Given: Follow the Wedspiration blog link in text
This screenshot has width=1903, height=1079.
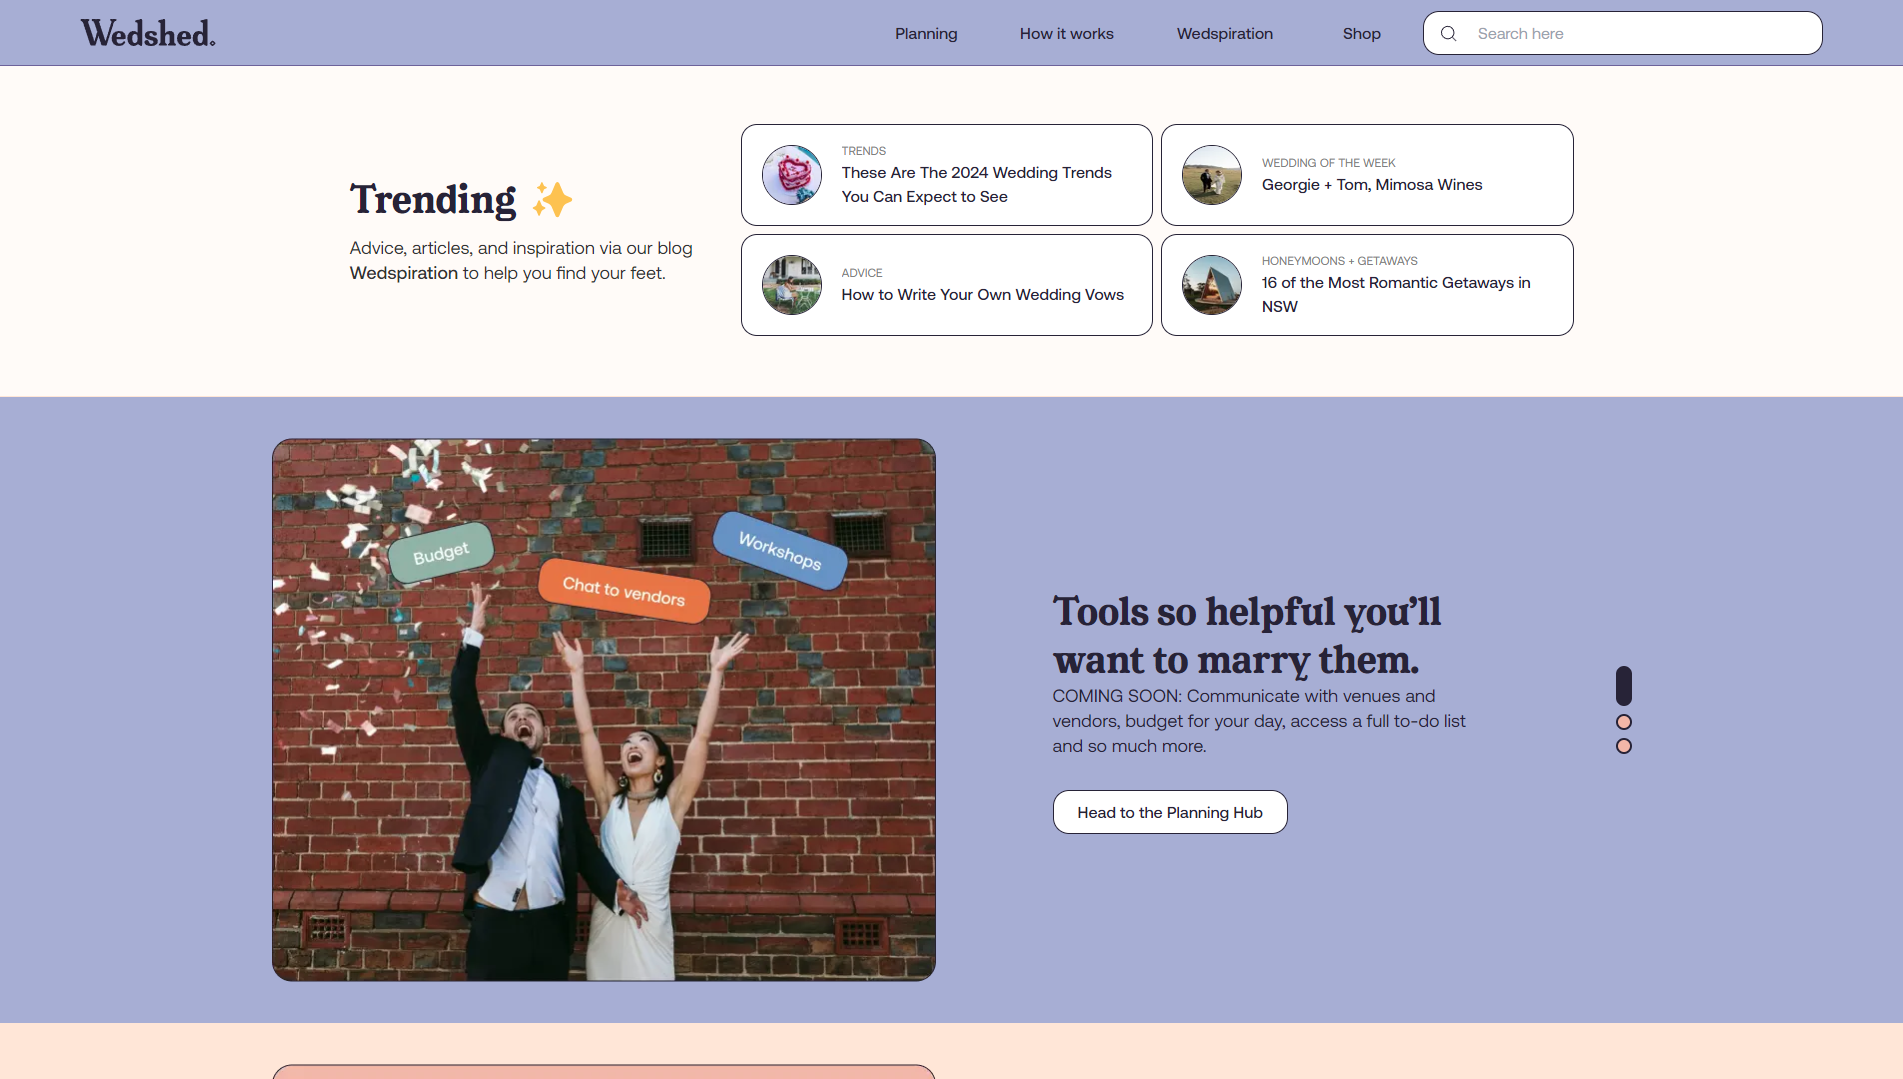Looking at the screenshot, I should tap(403, 273).
